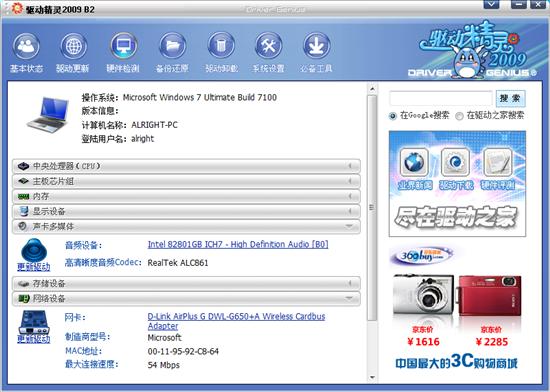The height and width of the screenshot is (392, 550).
Task: Click the scrollbar up arrow
Action: (x=372, y=89)
